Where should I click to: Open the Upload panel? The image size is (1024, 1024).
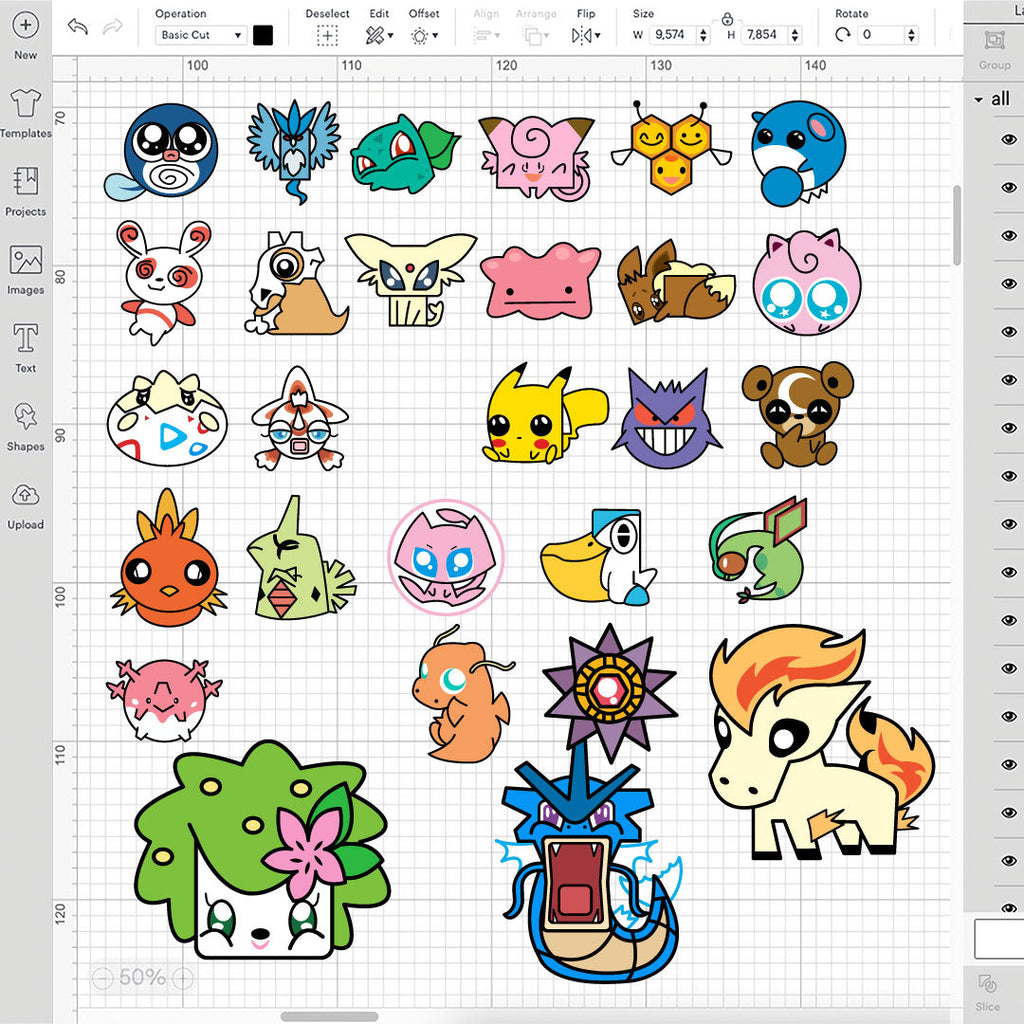click(x=25, y=505)
